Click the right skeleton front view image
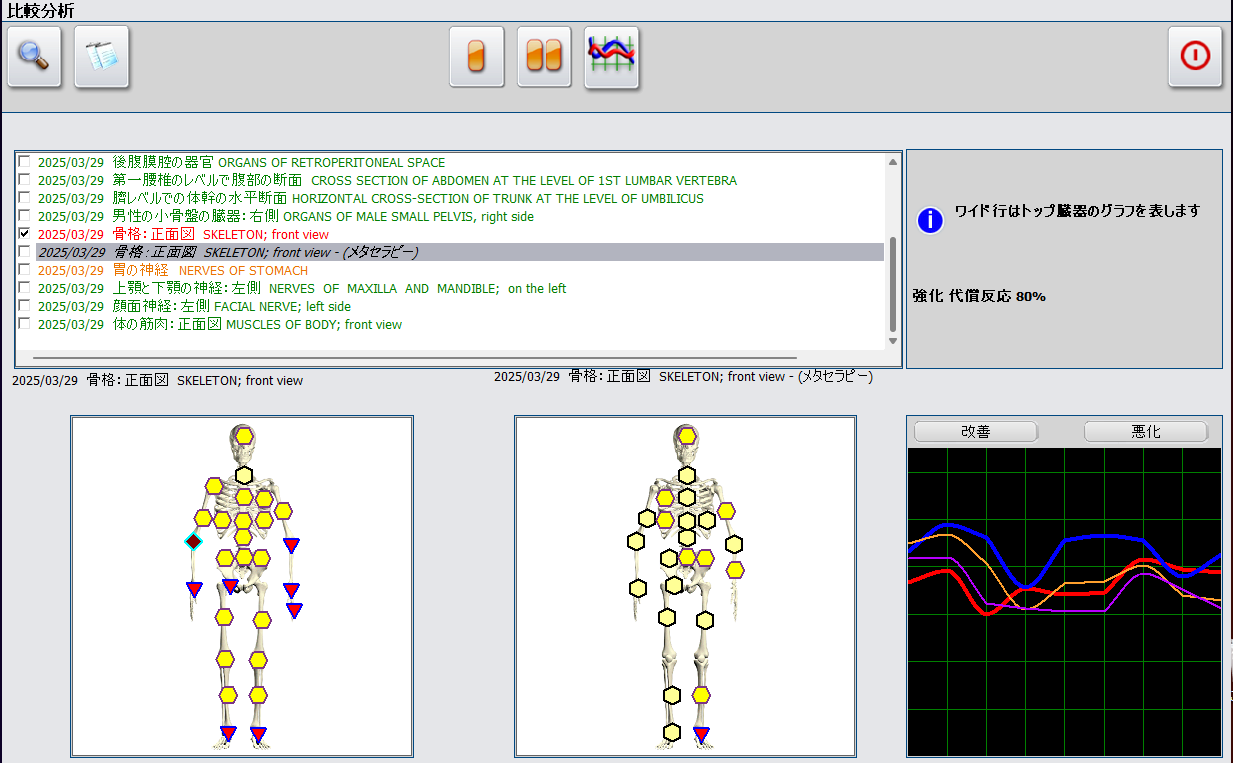The height and width of the screenshot is (763, 1233). tap(685, 586)
